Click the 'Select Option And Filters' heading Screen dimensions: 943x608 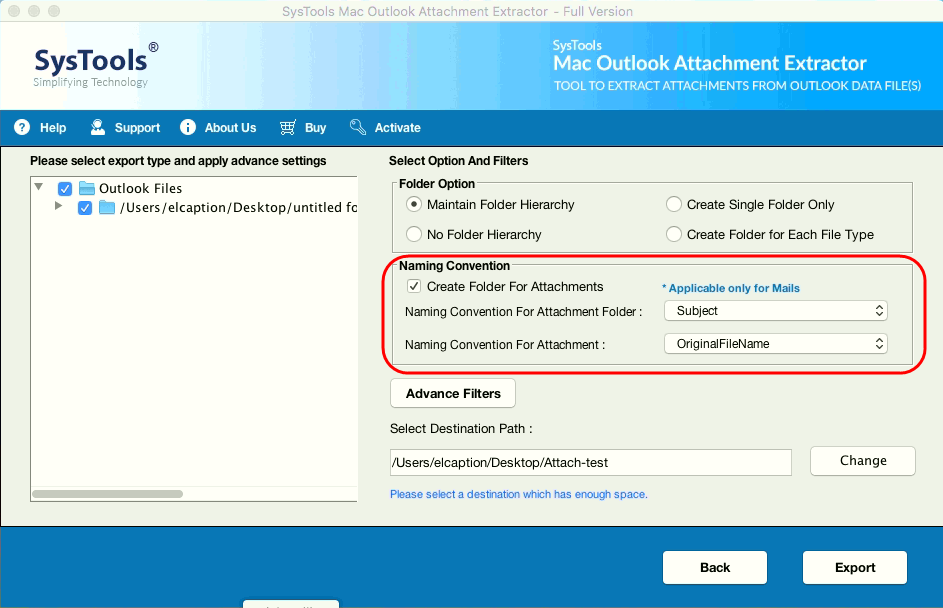point(458,161)
